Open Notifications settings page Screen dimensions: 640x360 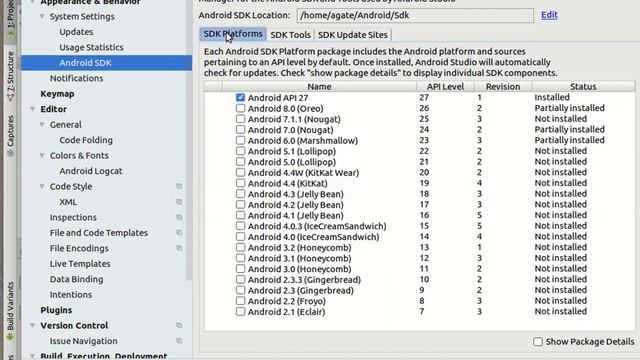coord(76,78)
